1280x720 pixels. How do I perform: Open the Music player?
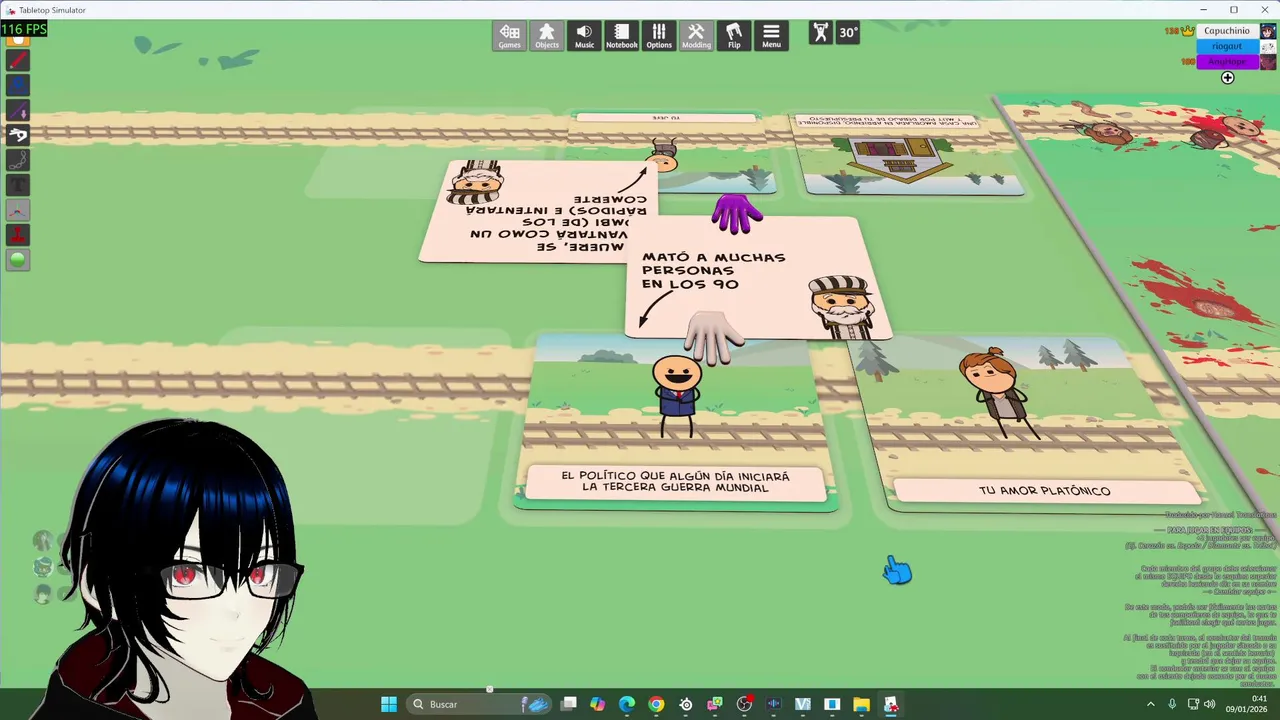click(584, 36)
